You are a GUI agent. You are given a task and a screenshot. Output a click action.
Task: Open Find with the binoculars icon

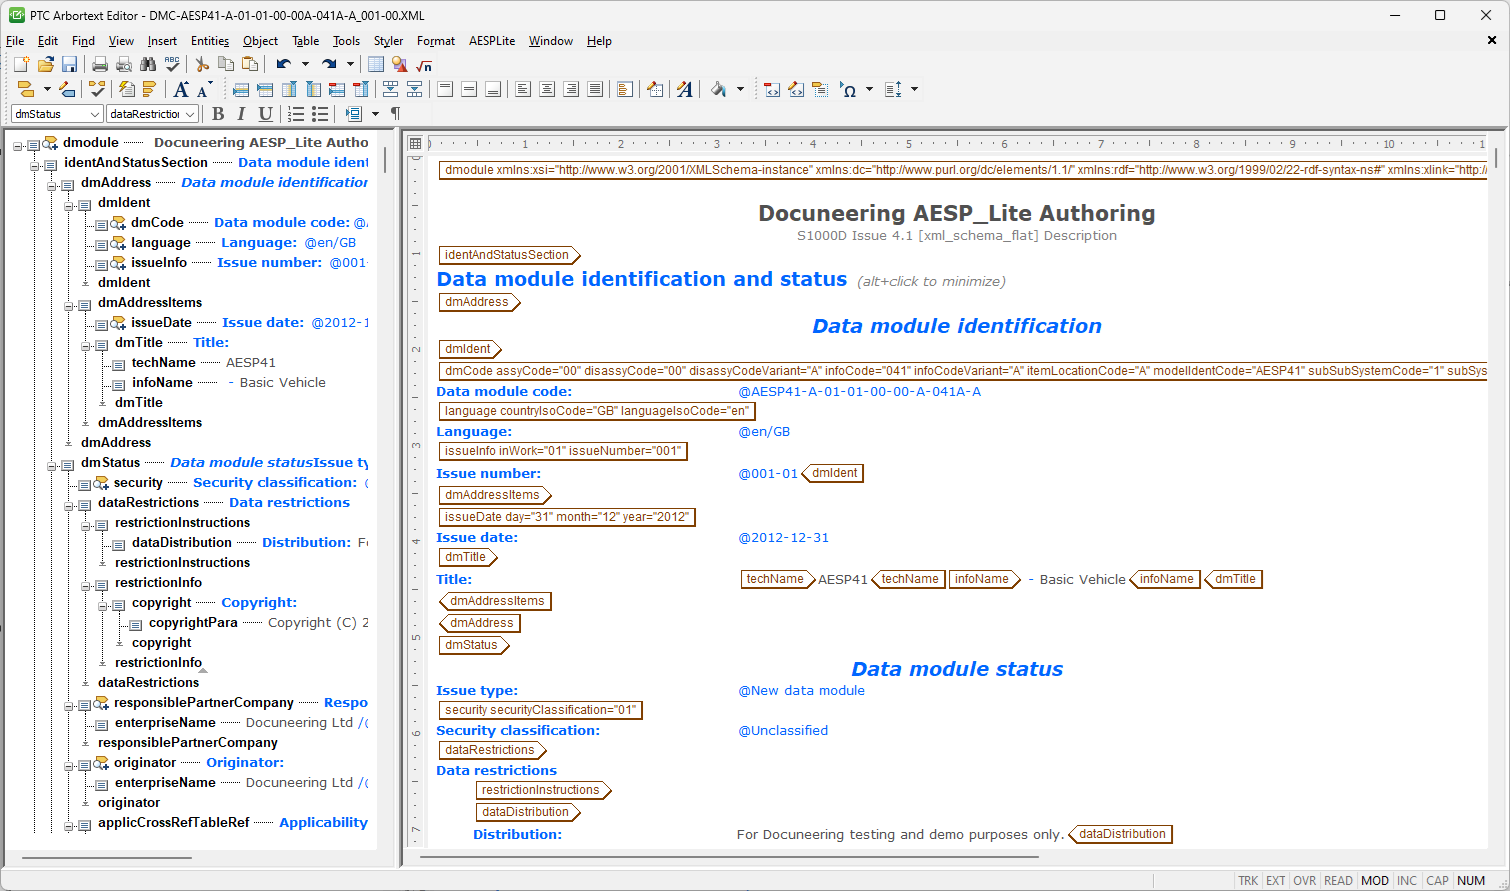pyautogui.click(x=148, y=64)
